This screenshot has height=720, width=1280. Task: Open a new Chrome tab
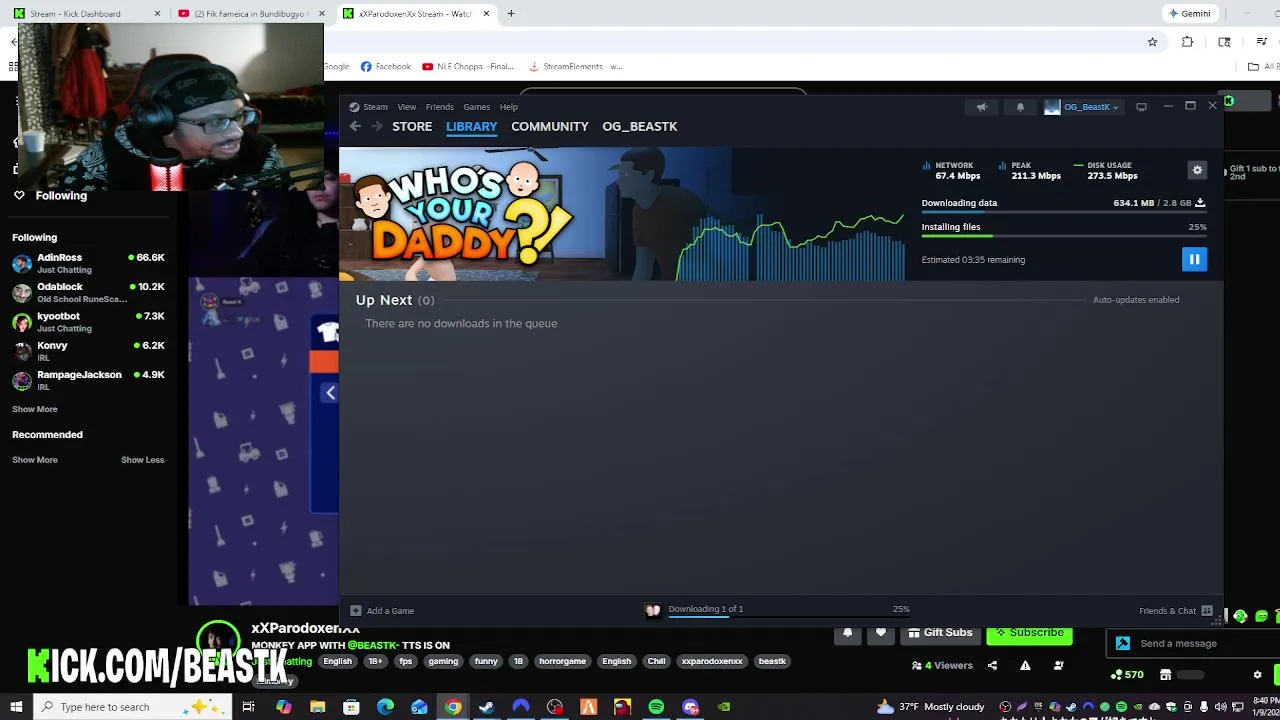point(511,13)
